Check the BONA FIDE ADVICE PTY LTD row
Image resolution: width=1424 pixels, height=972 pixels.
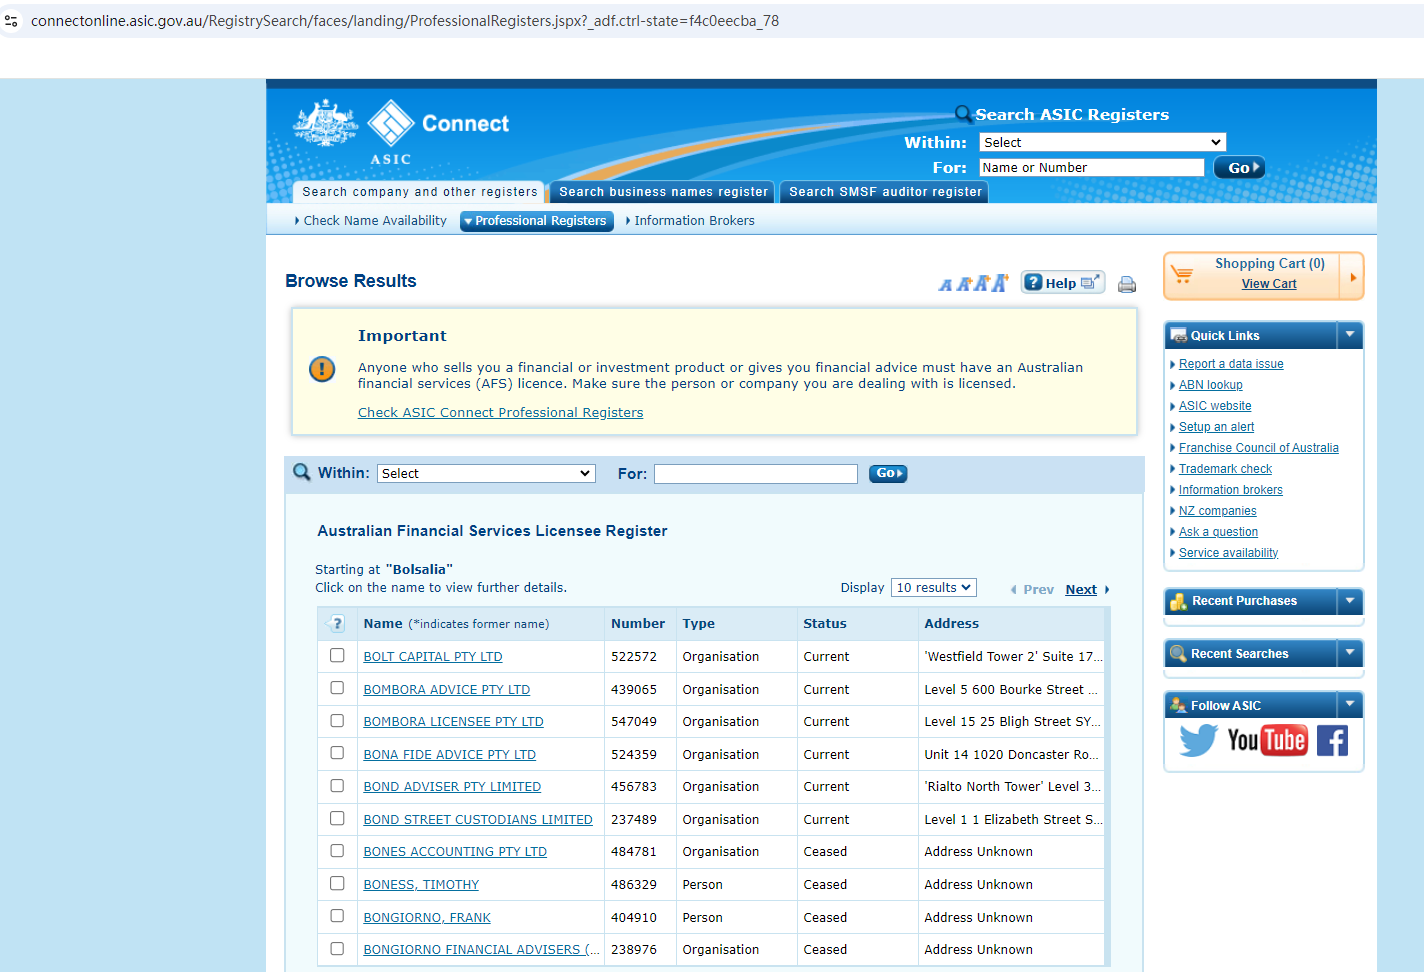tap(337, 753)
